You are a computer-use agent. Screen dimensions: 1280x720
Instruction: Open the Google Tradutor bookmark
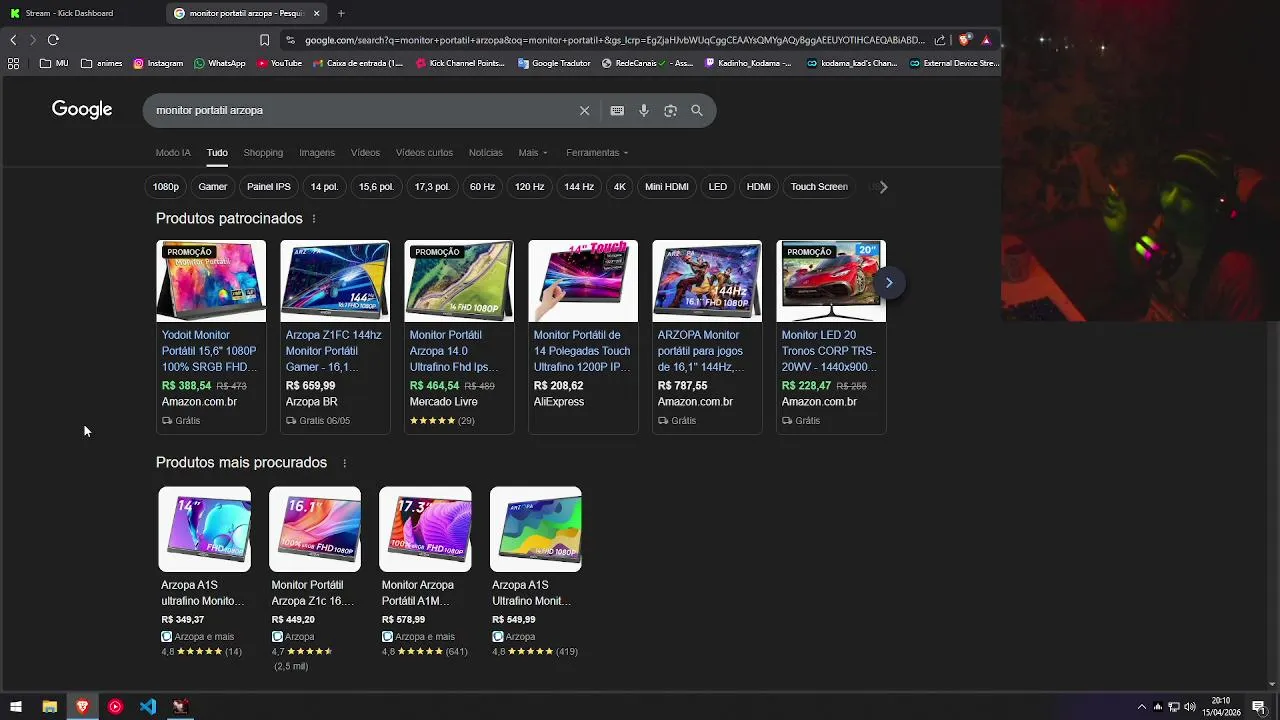[554, 63]
